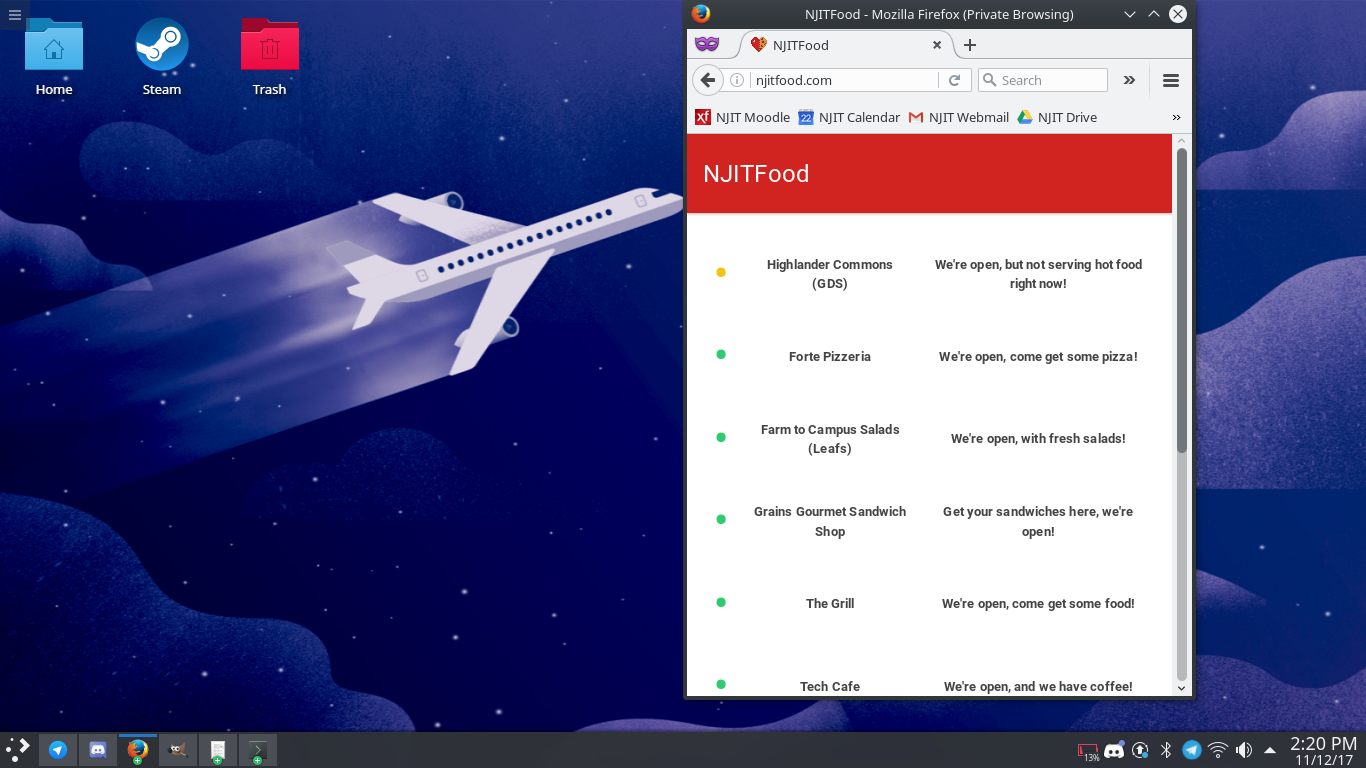Image resolution: width=1366 pixels, height=768 pixels.
Task: Switch to Firefox taskbar entry
Action: click(x=138, y=750)
